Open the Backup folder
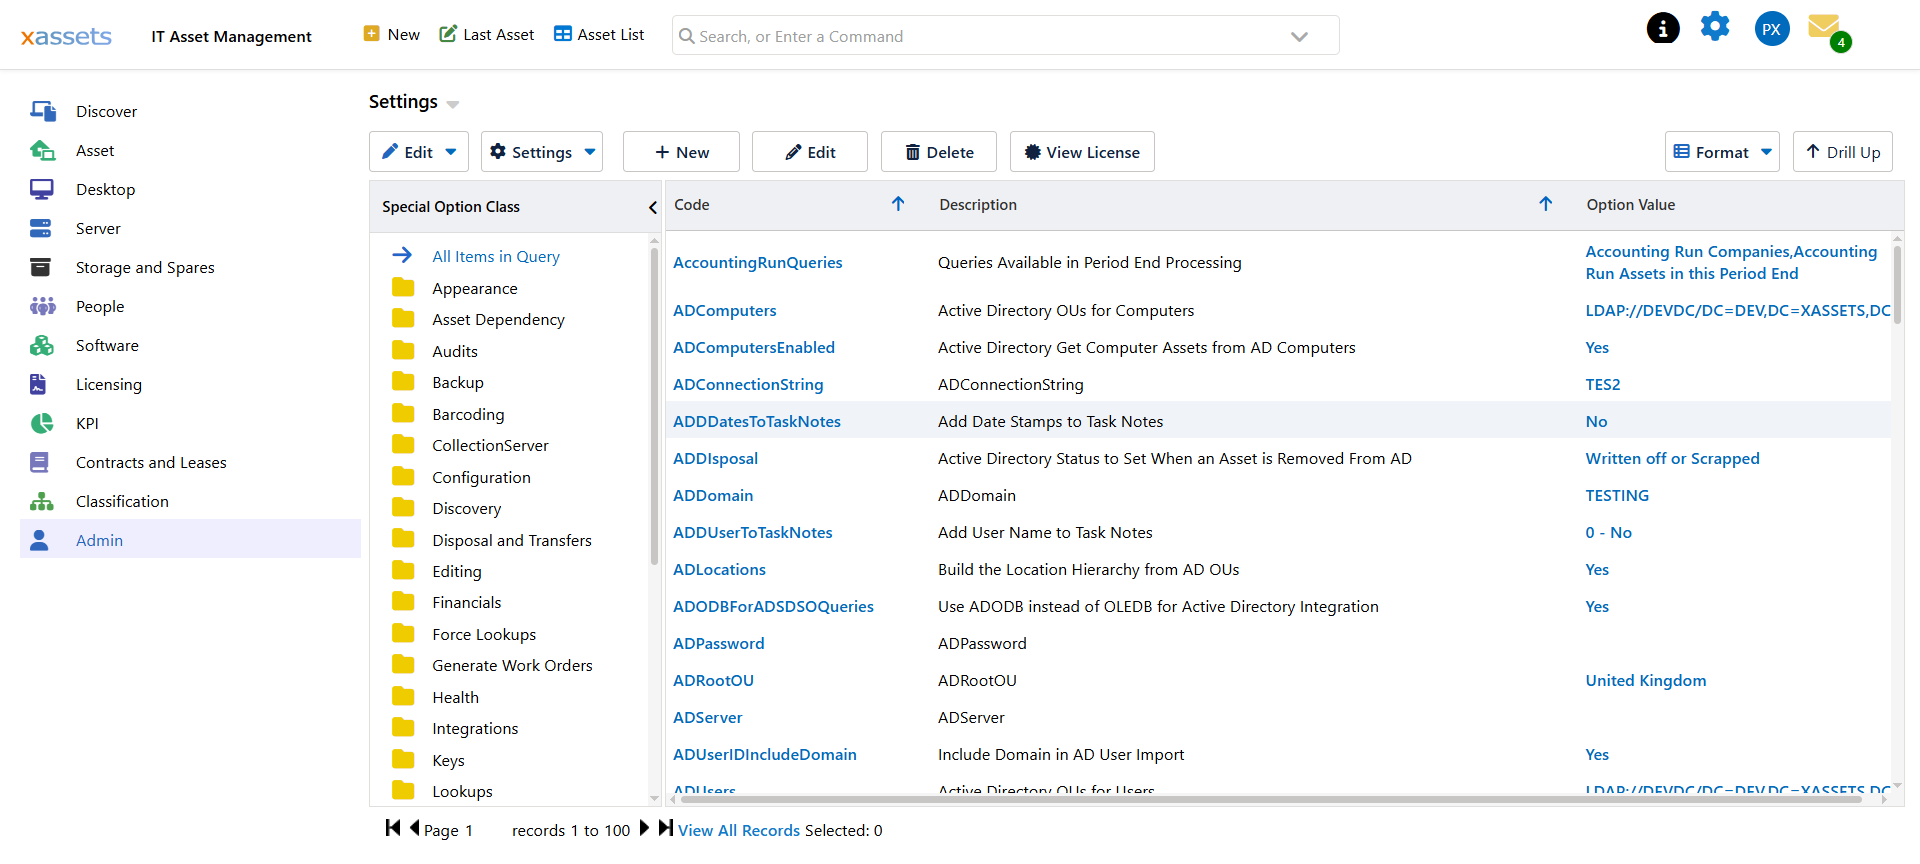This screenshot has height=864, width=1920. (x=458, y=382)
